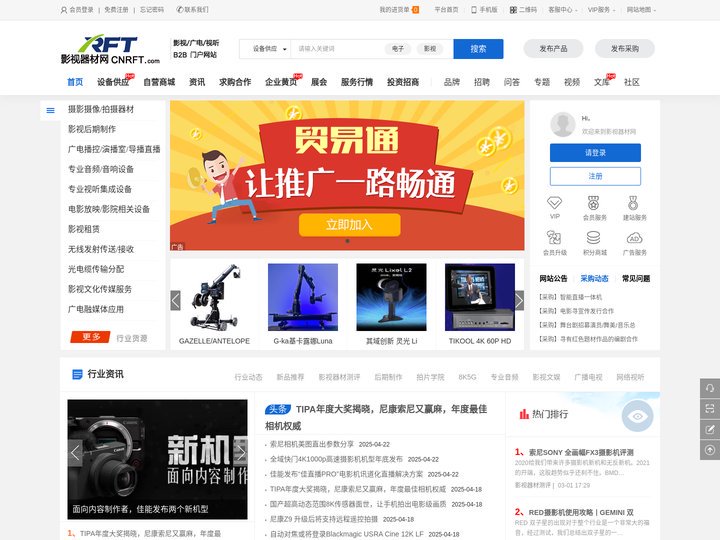The image size is (720, 540).
Task: Click the back-to-top arrow icon
Action: pyautogui.click(x=710, y=450)
